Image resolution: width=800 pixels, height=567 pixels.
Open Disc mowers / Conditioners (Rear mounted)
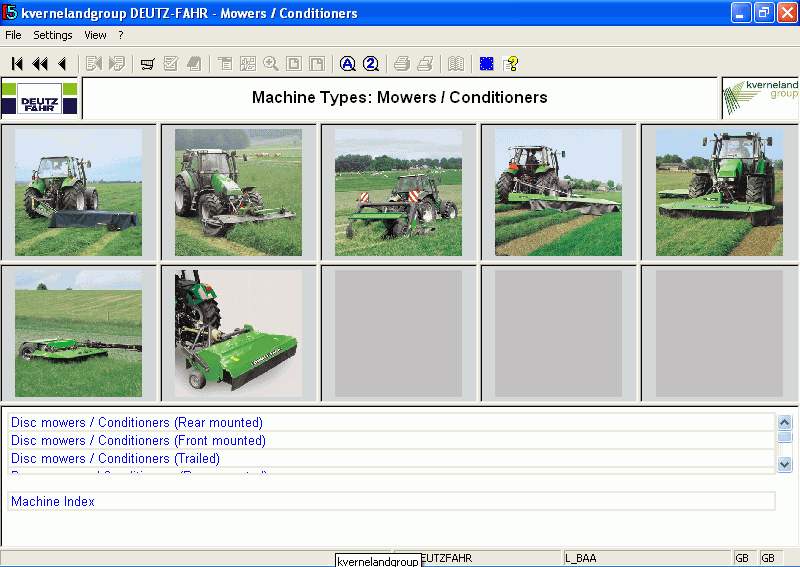pos(137,423)
